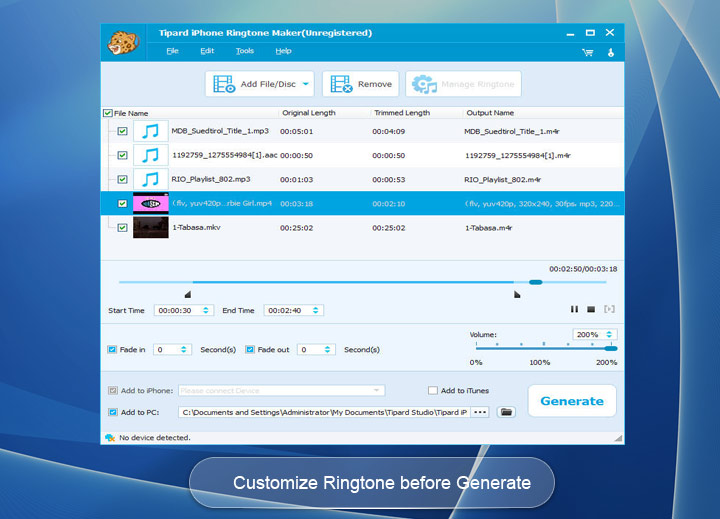The image size is (720, 519).
Task: Adjust the Fade out seconds stepper
Action: pos(327,350)
